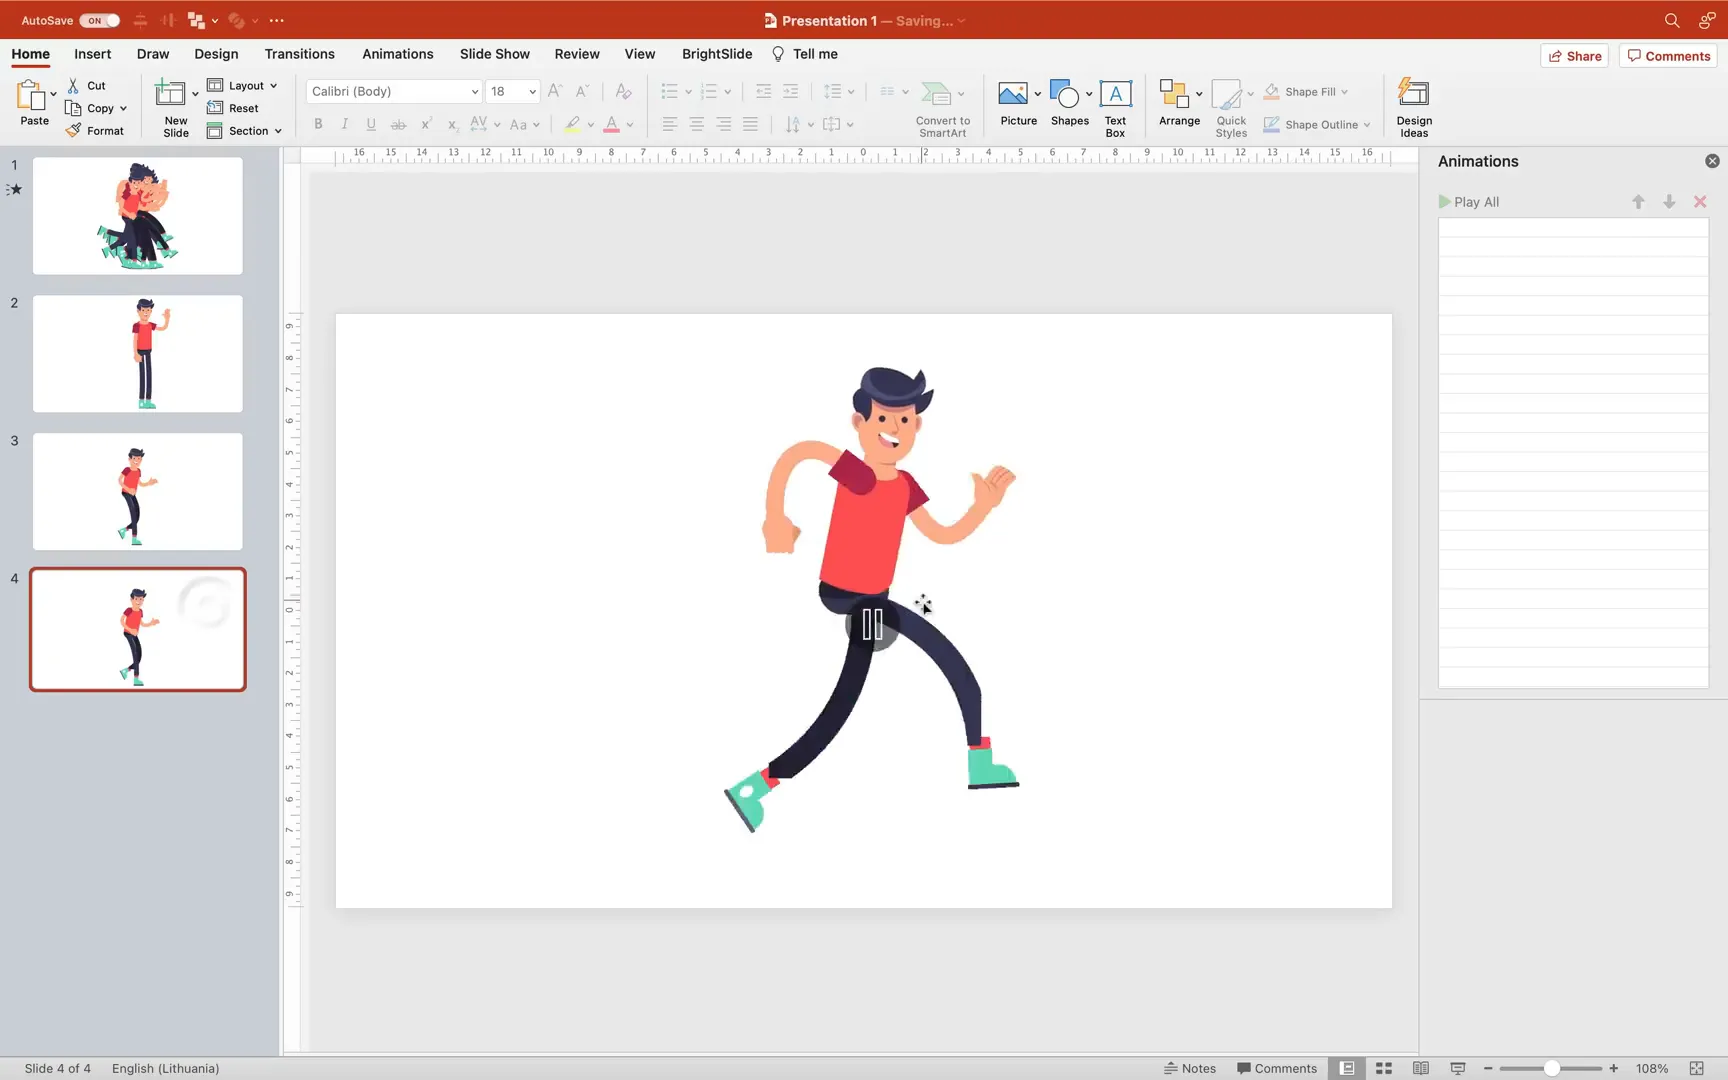Fit slide to current window icon
This screenshot has width=1728, height=1080.
tap(1696, 1068)
